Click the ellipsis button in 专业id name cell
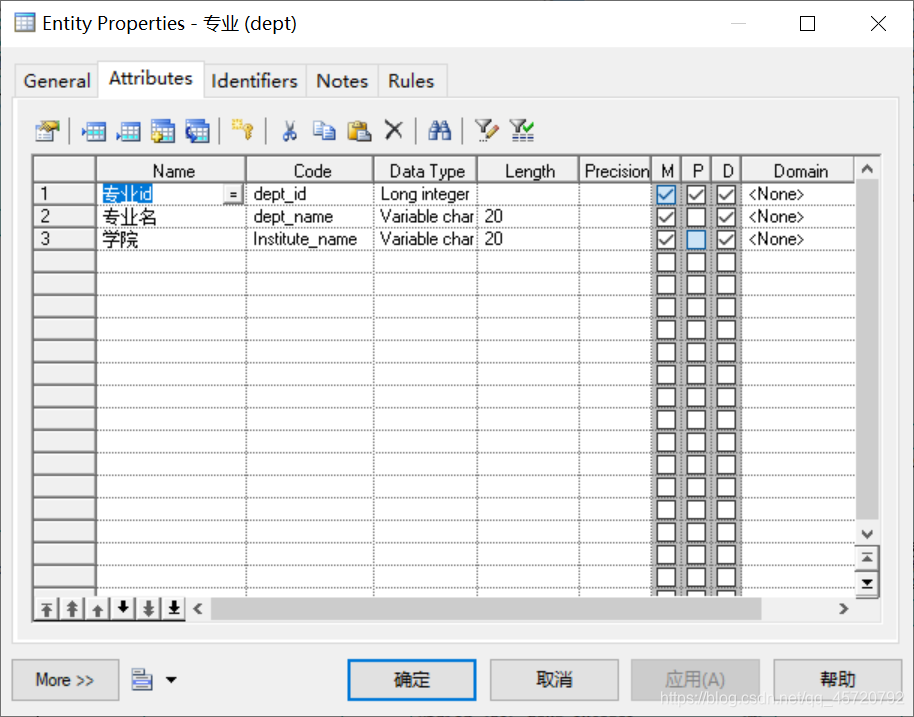 [233, 194]
